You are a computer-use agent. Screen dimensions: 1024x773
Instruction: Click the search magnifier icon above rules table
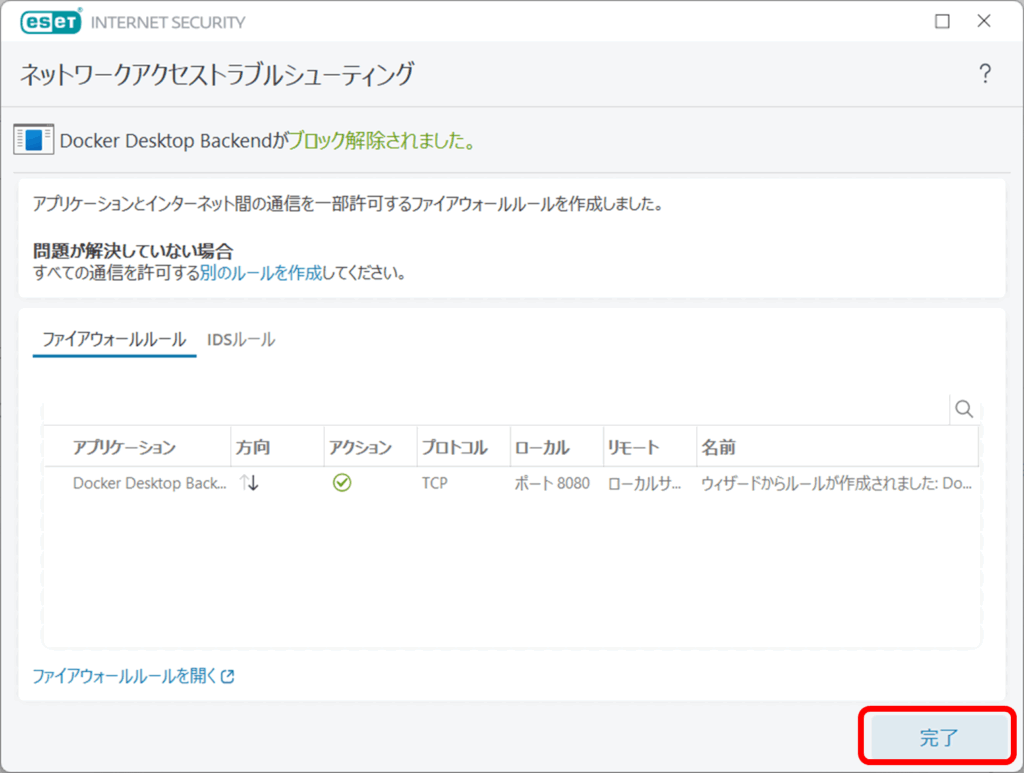[964, 409]
